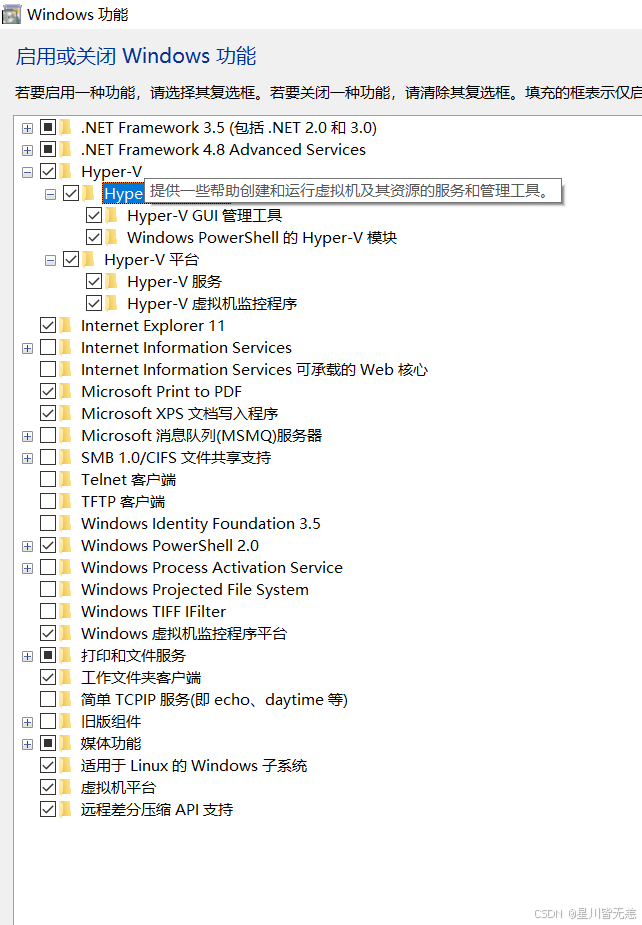Expand Windows PowerShell 2.0 node
The image size is (642, 925).
point(27,546)
